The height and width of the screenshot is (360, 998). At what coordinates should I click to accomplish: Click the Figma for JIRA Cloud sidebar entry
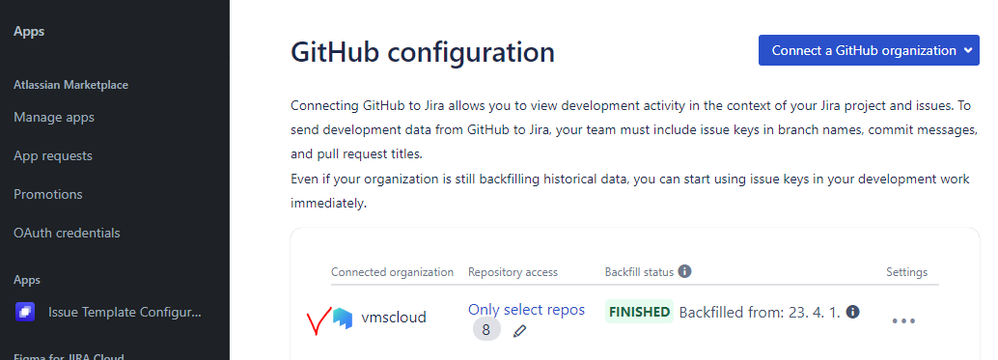click(x=69, y=357)
